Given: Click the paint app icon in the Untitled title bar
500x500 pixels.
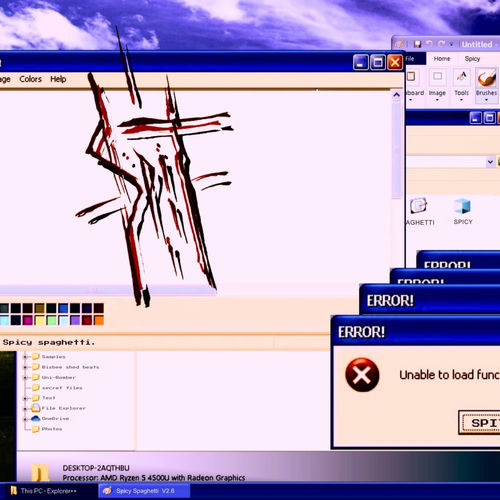Looking at the screenshot, I should click(x=399, y=44).
